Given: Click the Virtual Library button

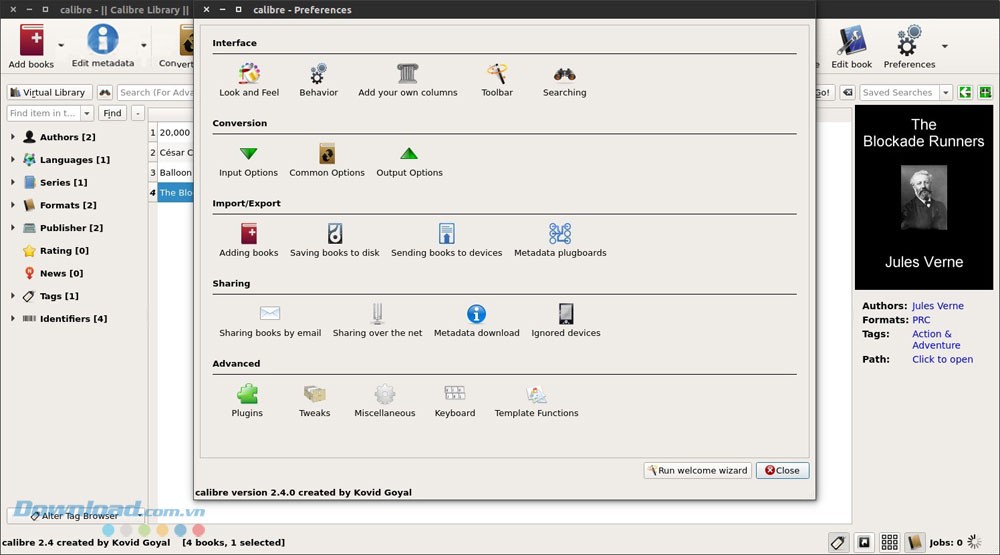Looking at the screenshot, I should [49, 92].
